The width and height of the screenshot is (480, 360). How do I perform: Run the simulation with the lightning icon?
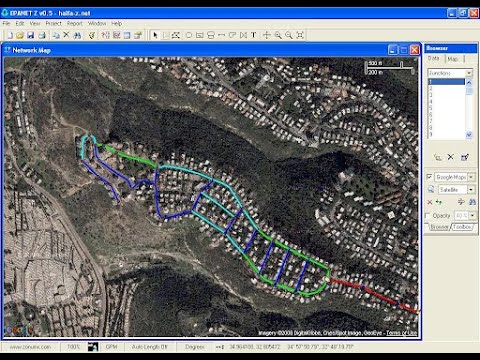point(92,35)
